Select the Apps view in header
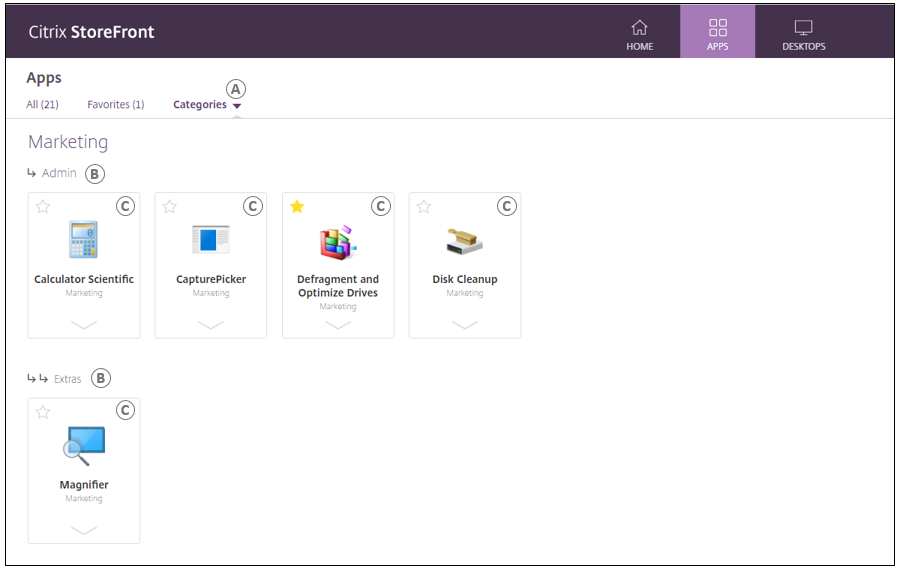This screenshot has height=571, width=900. pos(717,32)
